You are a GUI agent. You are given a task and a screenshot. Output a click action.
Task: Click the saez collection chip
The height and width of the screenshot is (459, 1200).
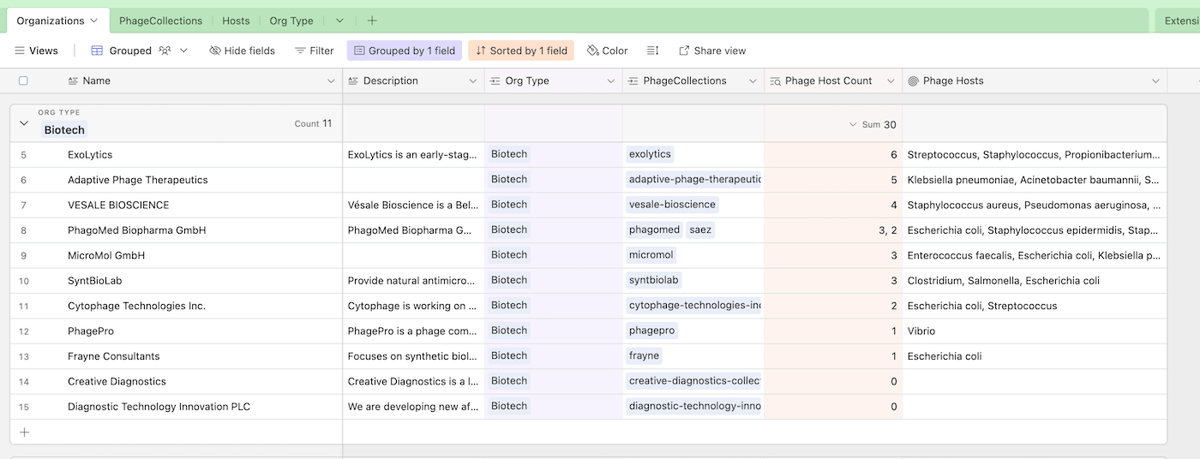(700, 230)
